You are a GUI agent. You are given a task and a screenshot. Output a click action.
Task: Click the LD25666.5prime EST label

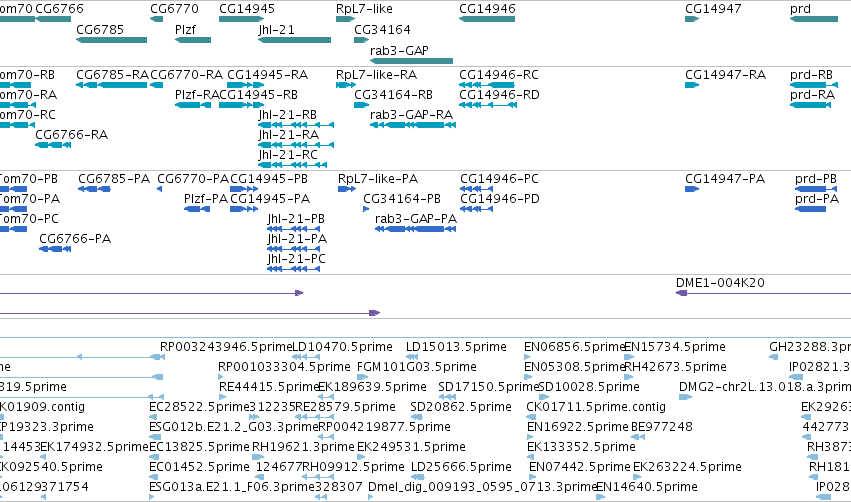tap(461, 467)
